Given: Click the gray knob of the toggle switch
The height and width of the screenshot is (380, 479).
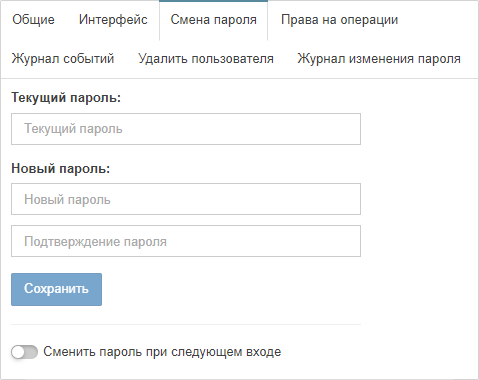Looking at the screenshot, I should click(x=18, y=352).
